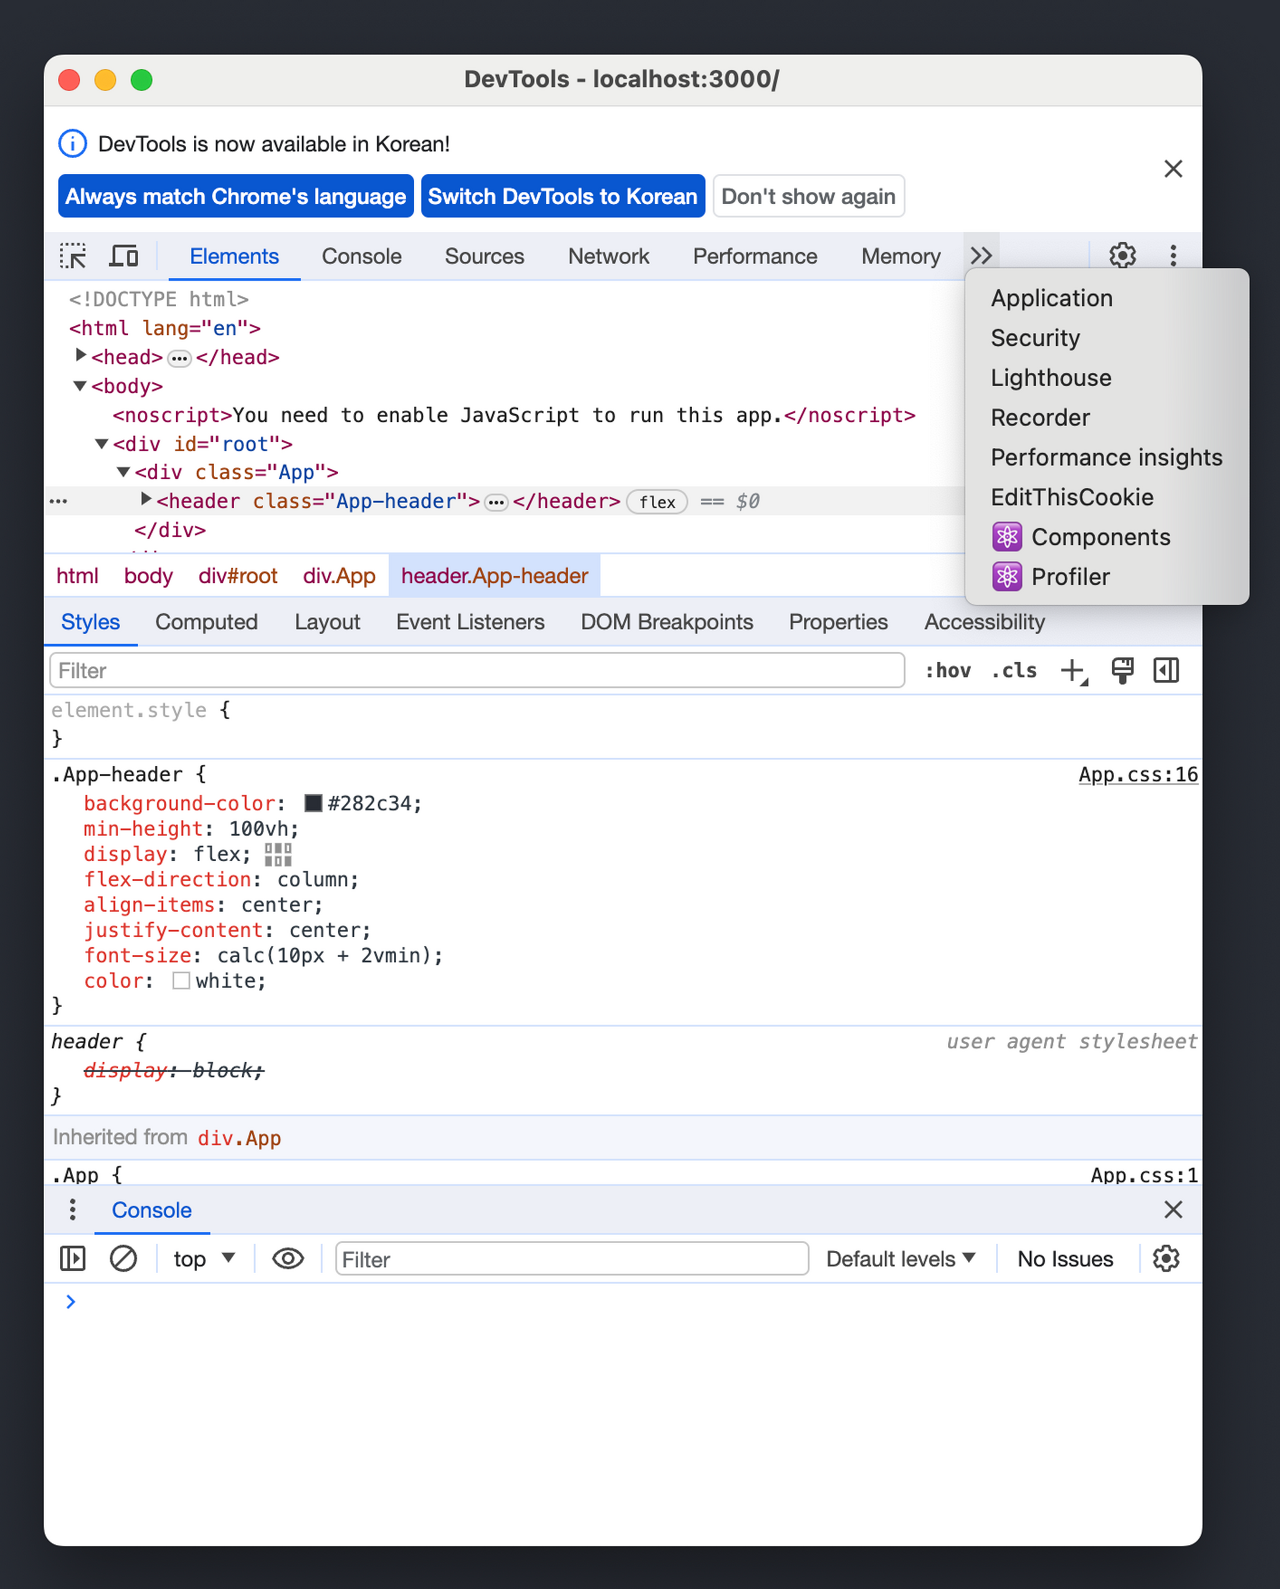Clear the console with the ban icon
1280x1589 pixels.
click(x=123, y=1258)
